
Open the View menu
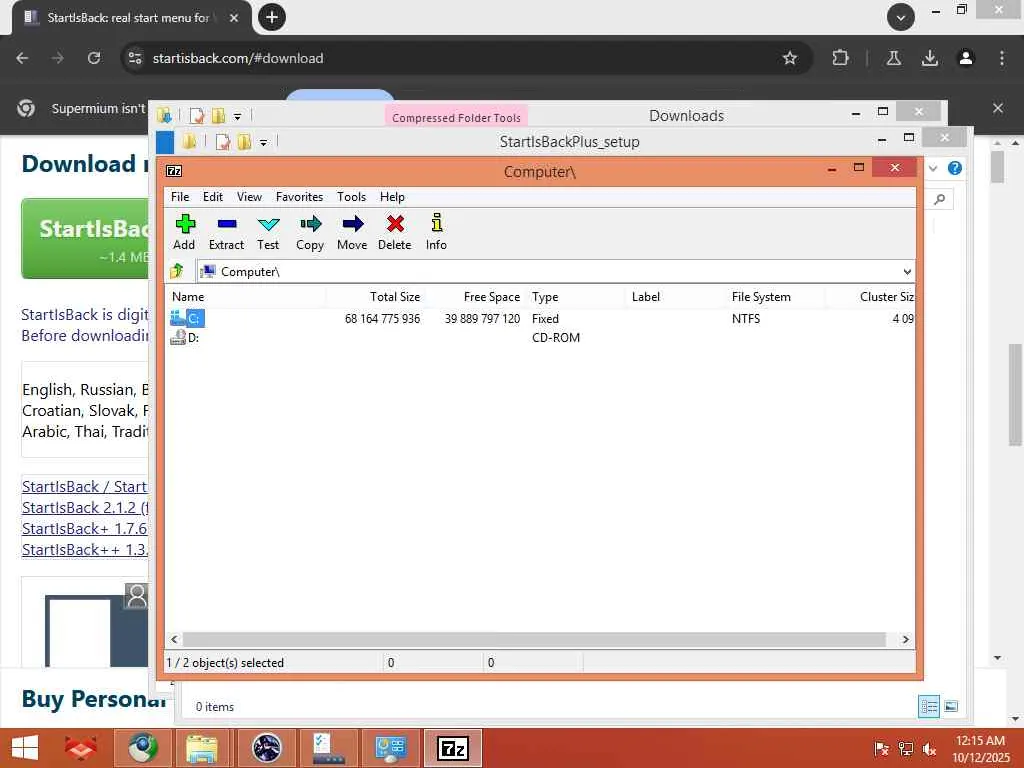coord(249,197)
